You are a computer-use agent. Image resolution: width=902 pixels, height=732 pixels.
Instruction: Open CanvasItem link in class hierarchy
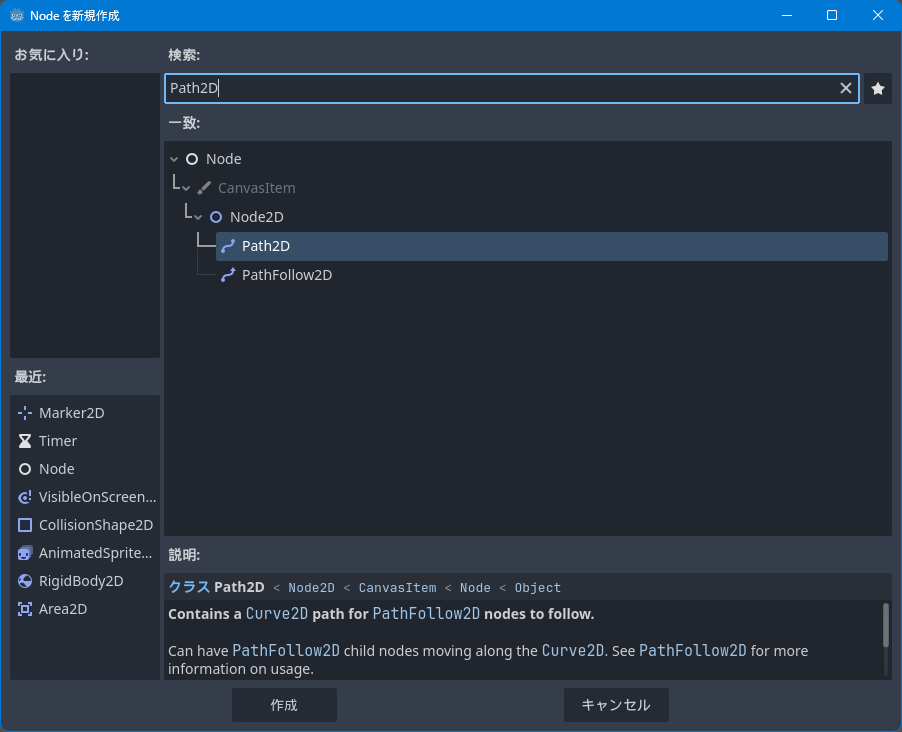(x=398, y=588)
